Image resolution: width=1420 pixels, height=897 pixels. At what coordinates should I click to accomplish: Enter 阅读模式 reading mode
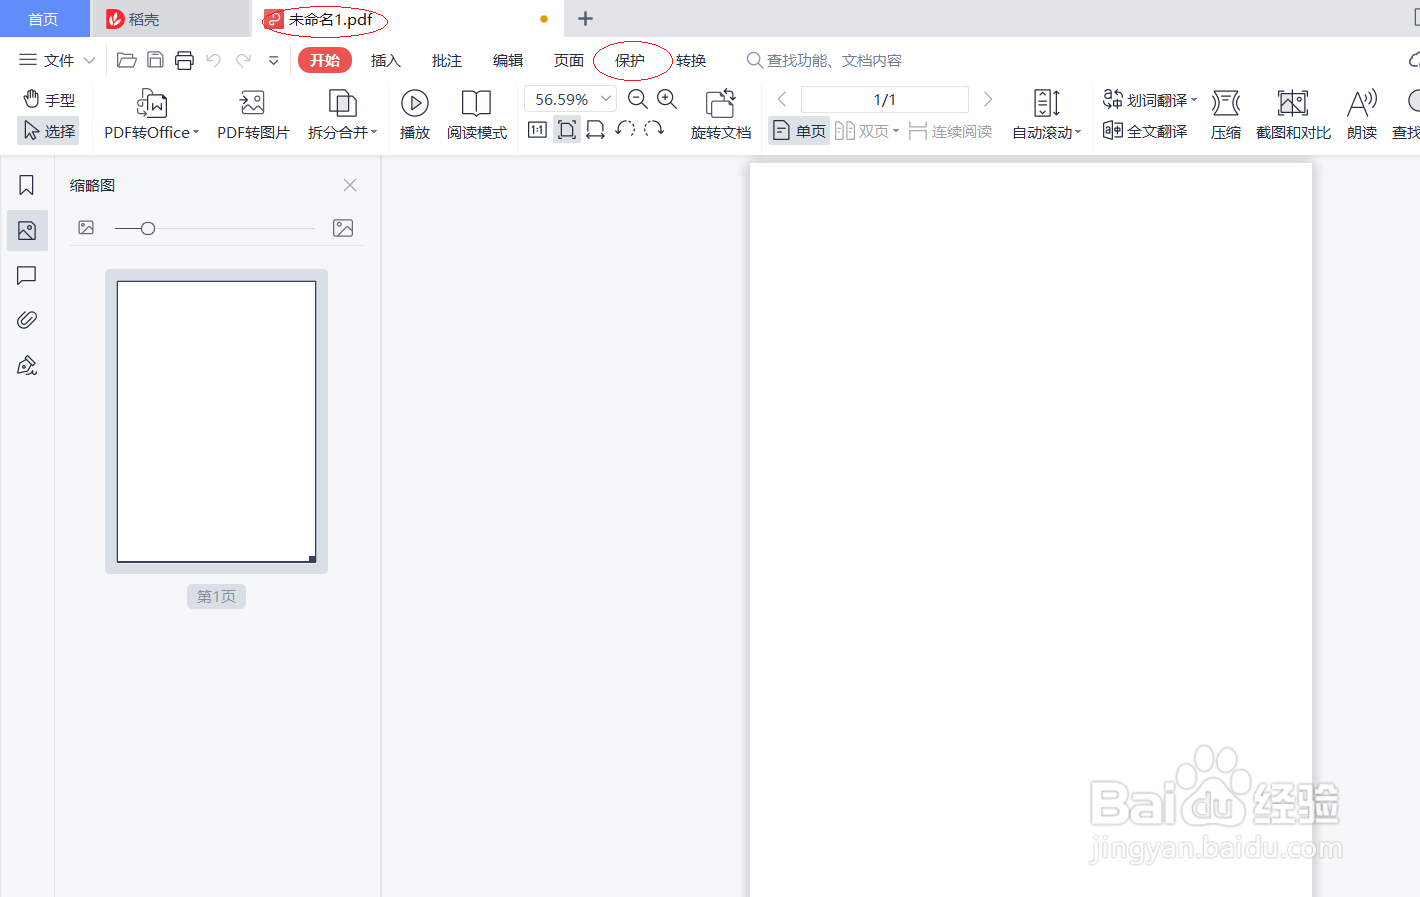point(477,114)
